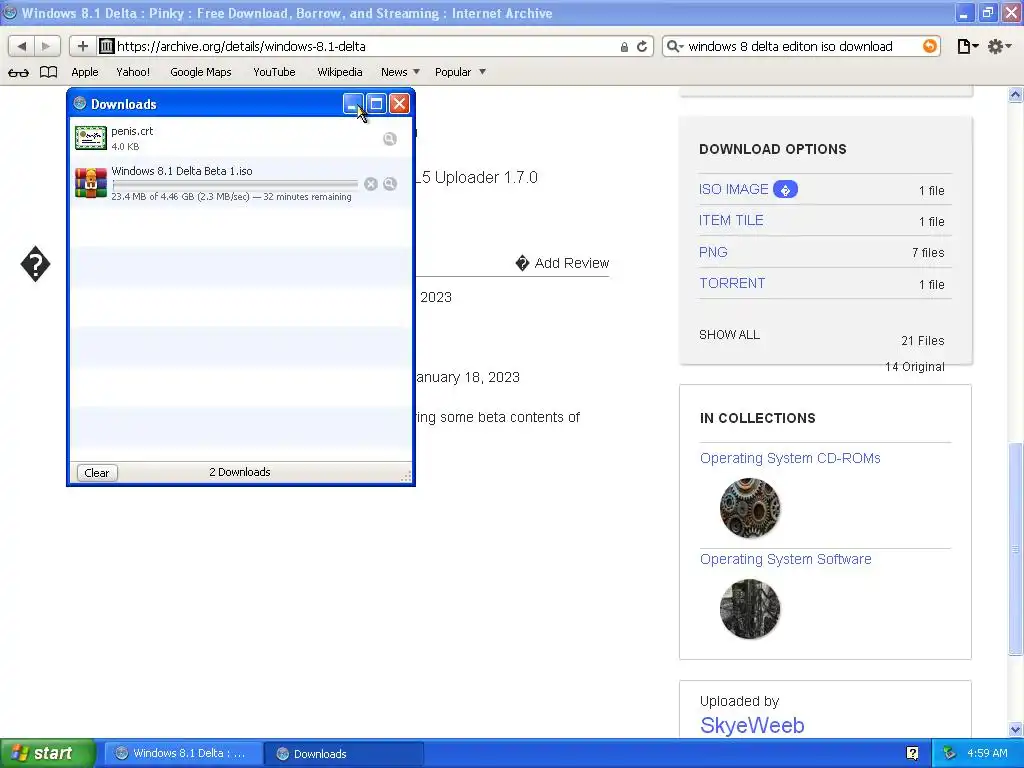Click the Downloads window resize grip
This screenshot has width=1024, height=768.
pos(406,476)
